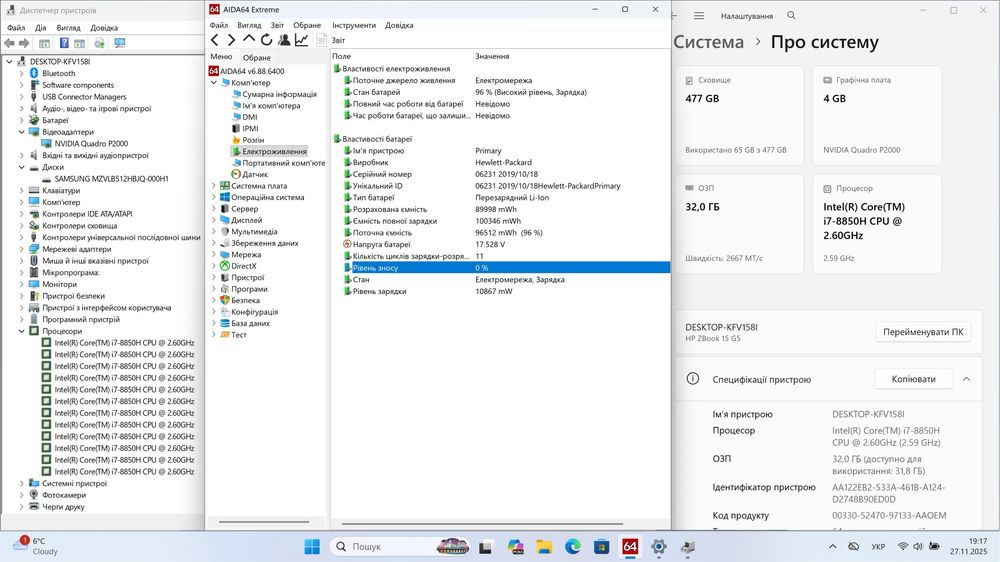Collapse Процесори node in Device Manager
The width and height of the screenshot is (1000, 562).
pos(22,331)
